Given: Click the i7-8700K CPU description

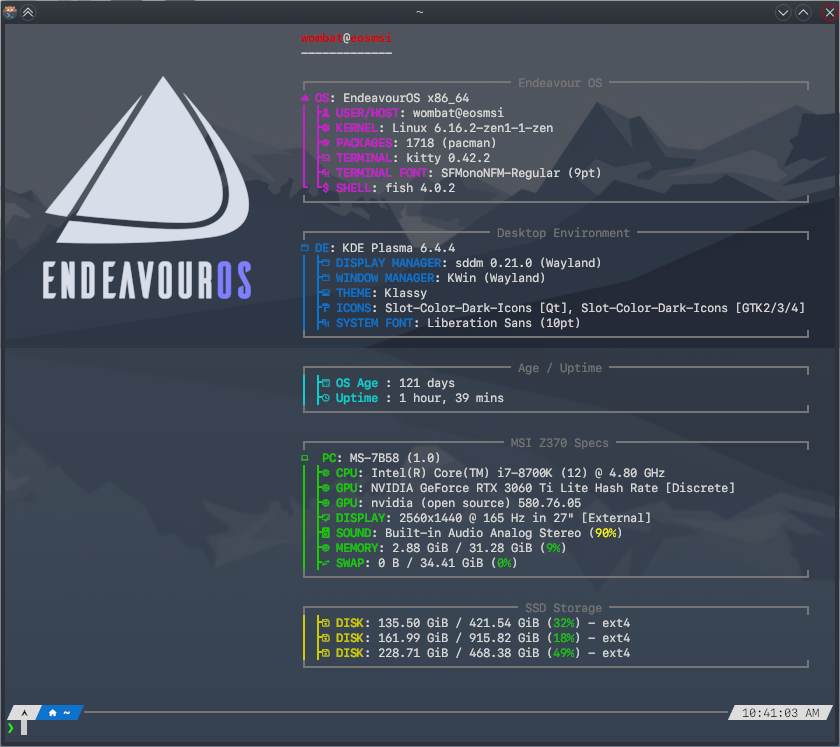Looking at the screenshot, I should pos(518,473).
